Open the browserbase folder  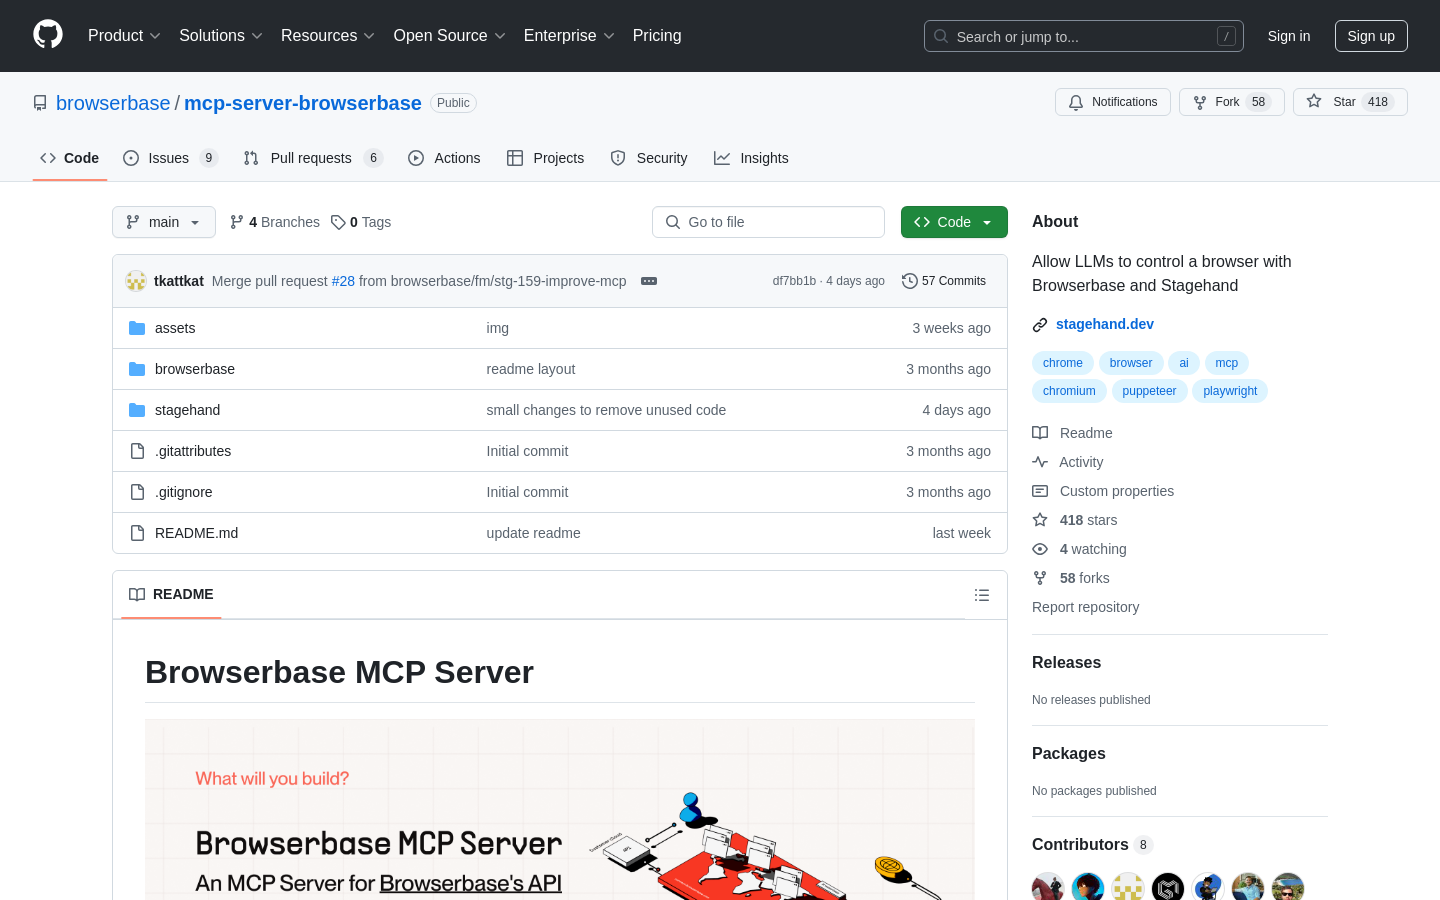coord(195,369)
